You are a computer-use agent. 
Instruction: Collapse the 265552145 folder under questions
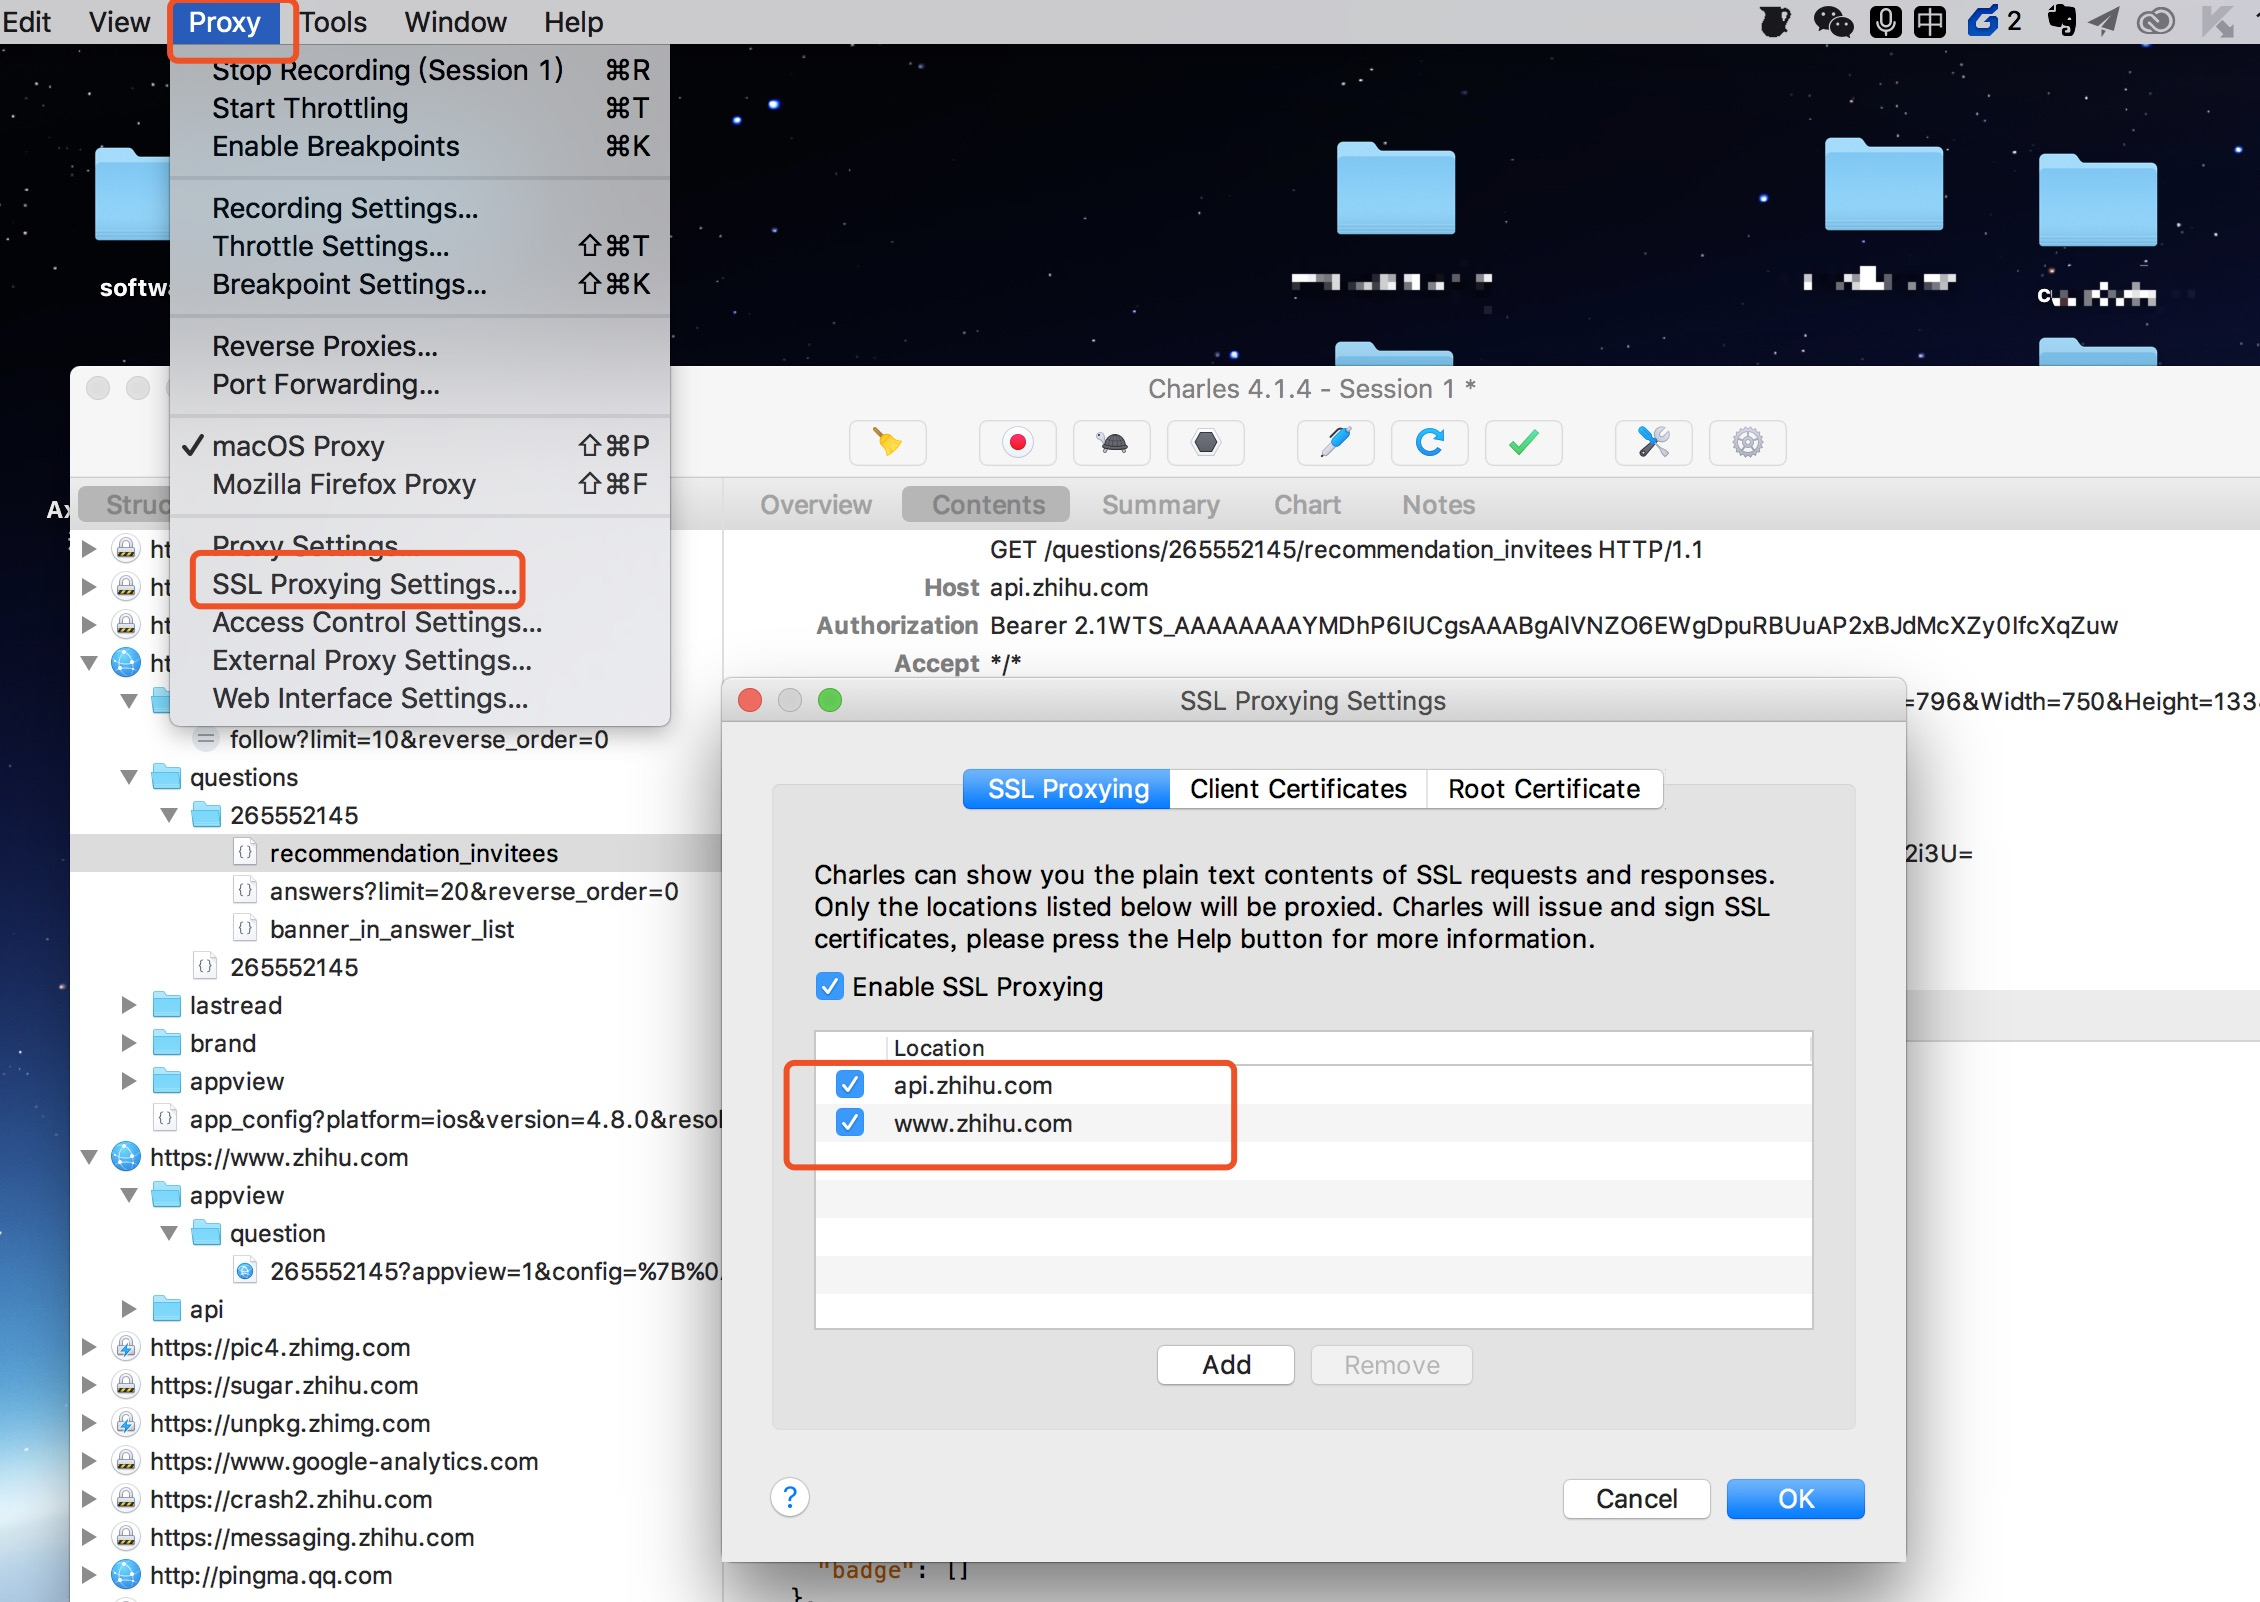click(169, 815)
